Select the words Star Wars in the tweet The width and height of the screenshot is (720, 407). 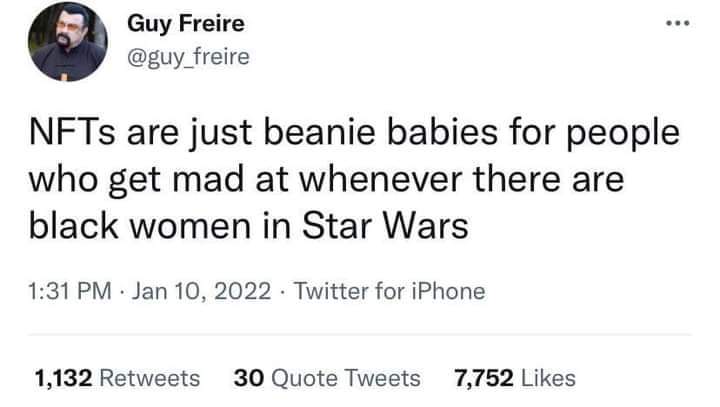tap(385, 226)
